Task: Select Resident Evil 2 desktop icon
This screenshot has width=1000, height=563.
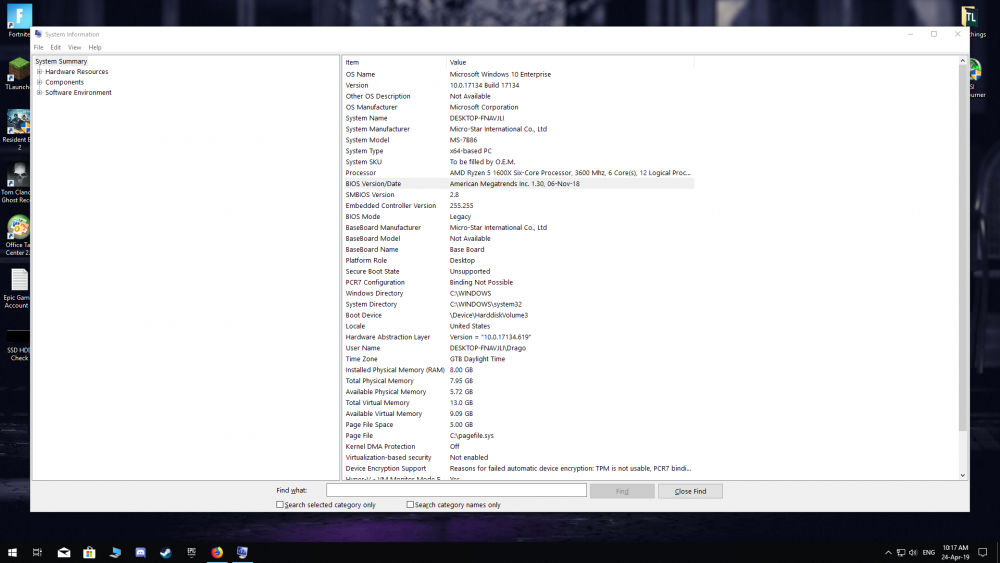Action: (x=18, y=129)
